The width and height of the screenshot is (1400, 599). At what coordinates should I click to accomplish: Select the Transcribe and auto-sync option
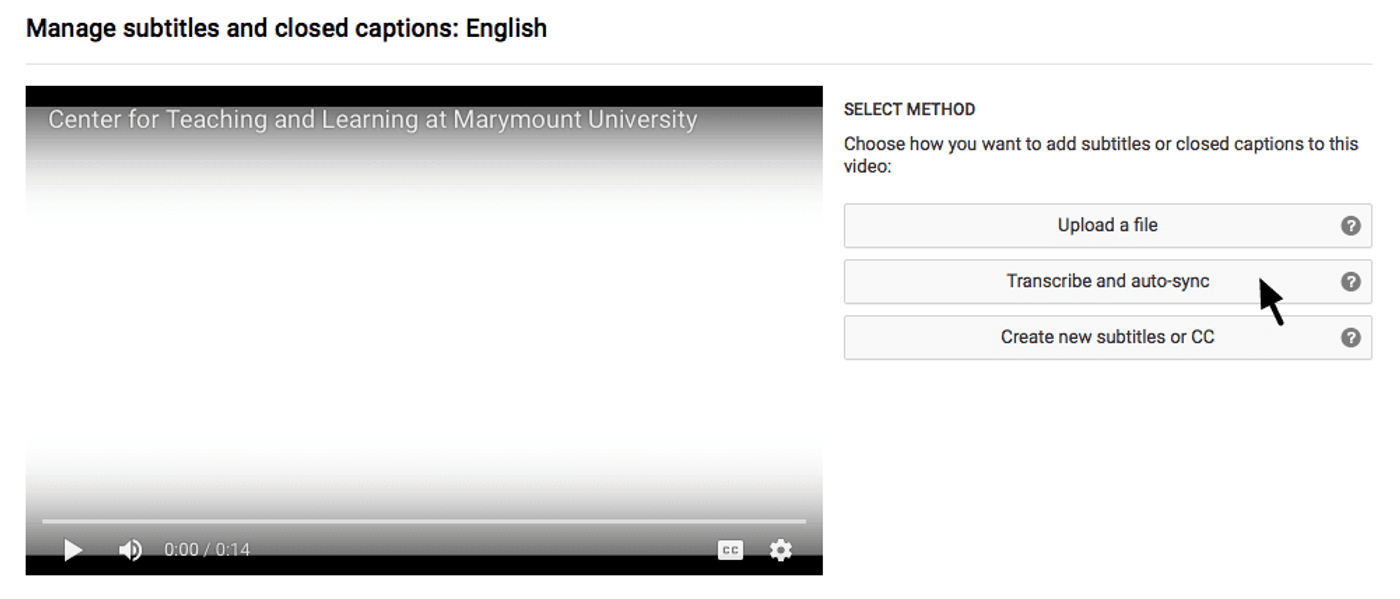point(1107,282)
